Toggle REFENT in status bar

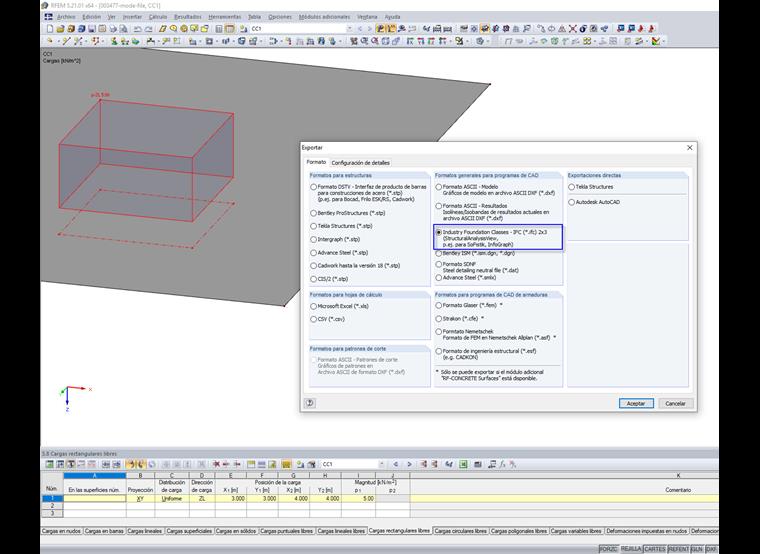pos(678,549)
